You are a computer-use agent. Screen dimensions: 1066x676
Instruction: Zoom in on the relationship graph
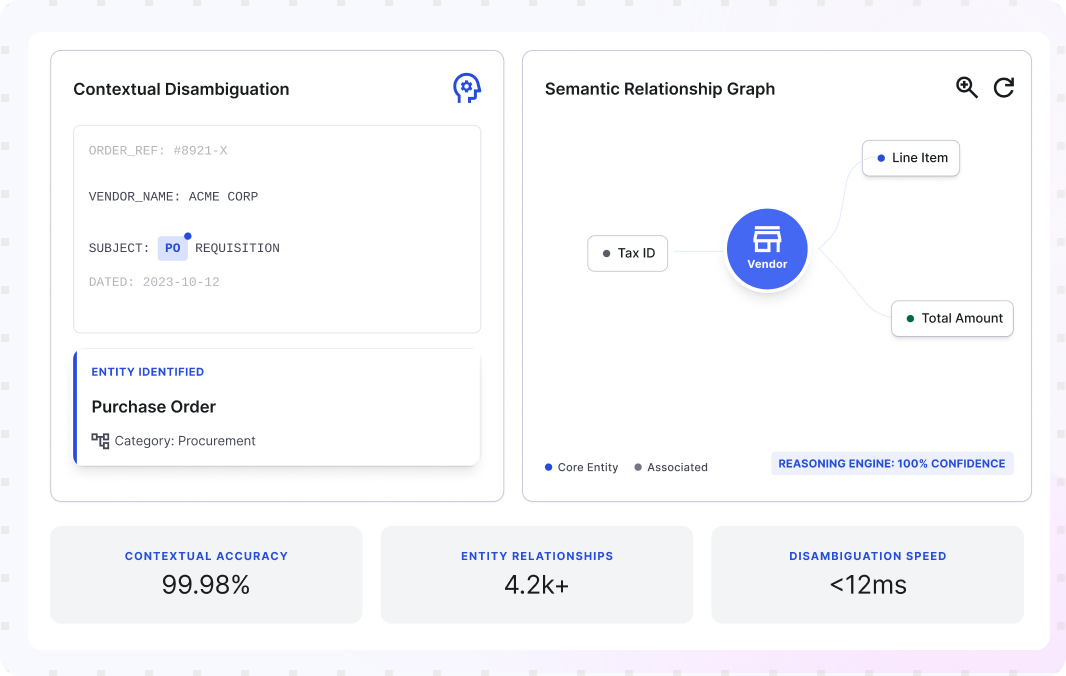pyautogui.click(x=967, y=88)
